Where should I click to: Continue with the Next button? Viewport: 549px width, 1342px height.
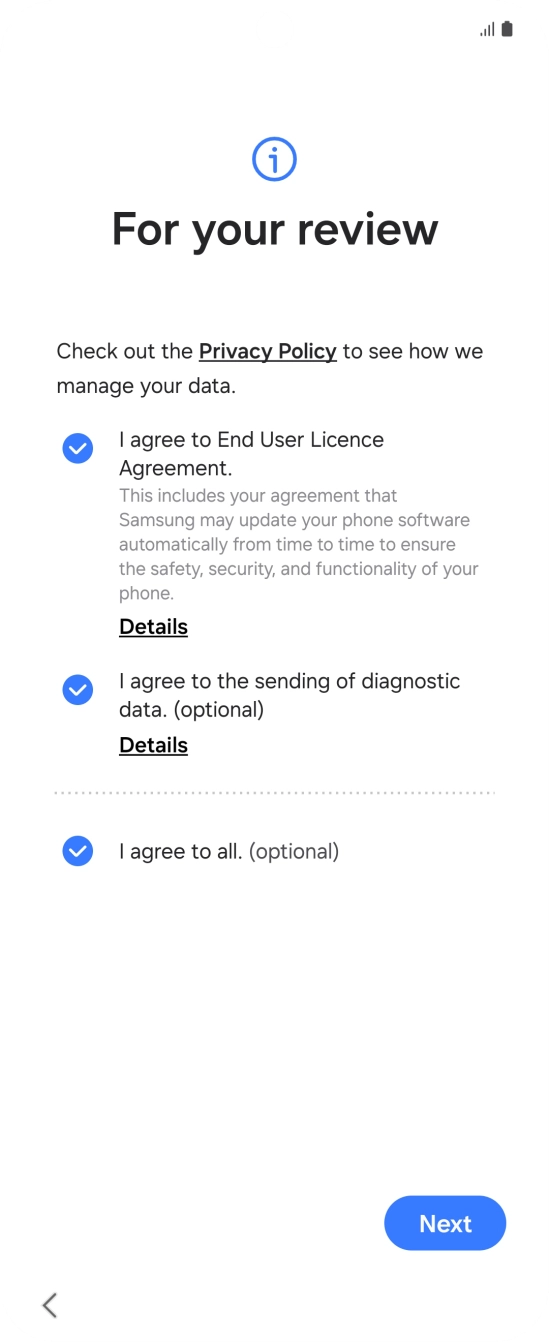point(445,1223)
